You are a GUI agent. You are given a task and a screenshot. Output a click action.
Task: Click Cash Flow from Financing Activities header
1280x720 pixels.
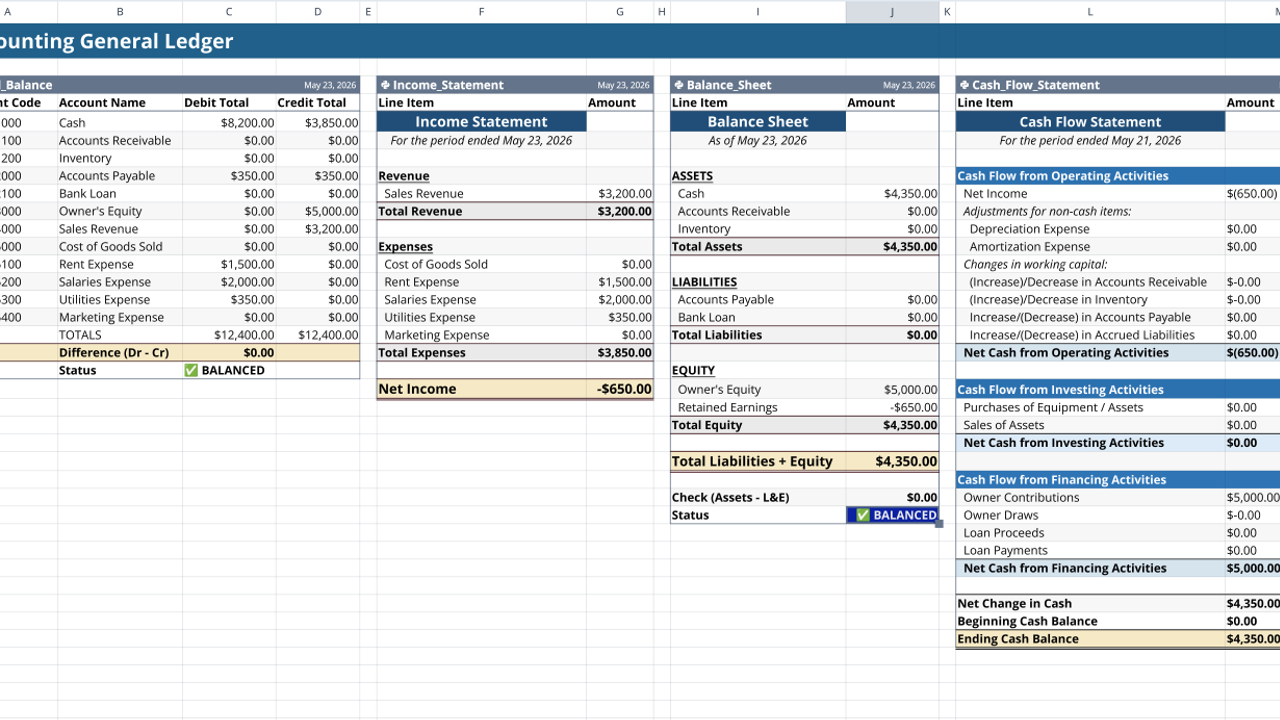point(1090,480)
